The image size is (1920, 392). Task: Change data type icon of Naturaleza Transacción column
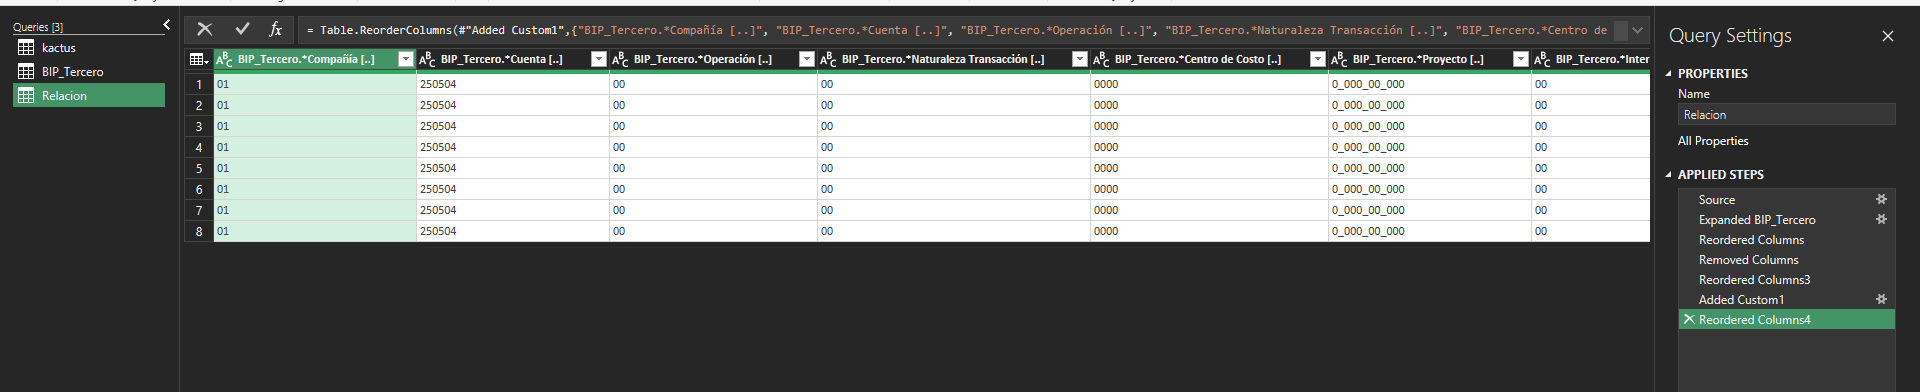pos(829,60)
